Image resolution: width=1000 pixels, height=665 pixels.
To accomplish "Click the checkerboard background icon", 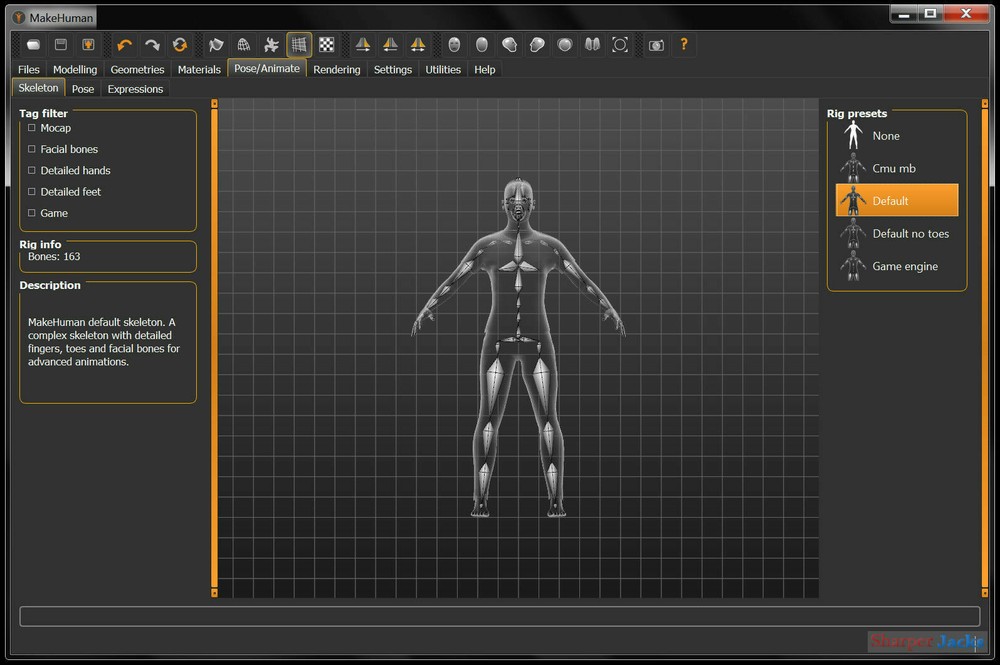I will (327, 45).
